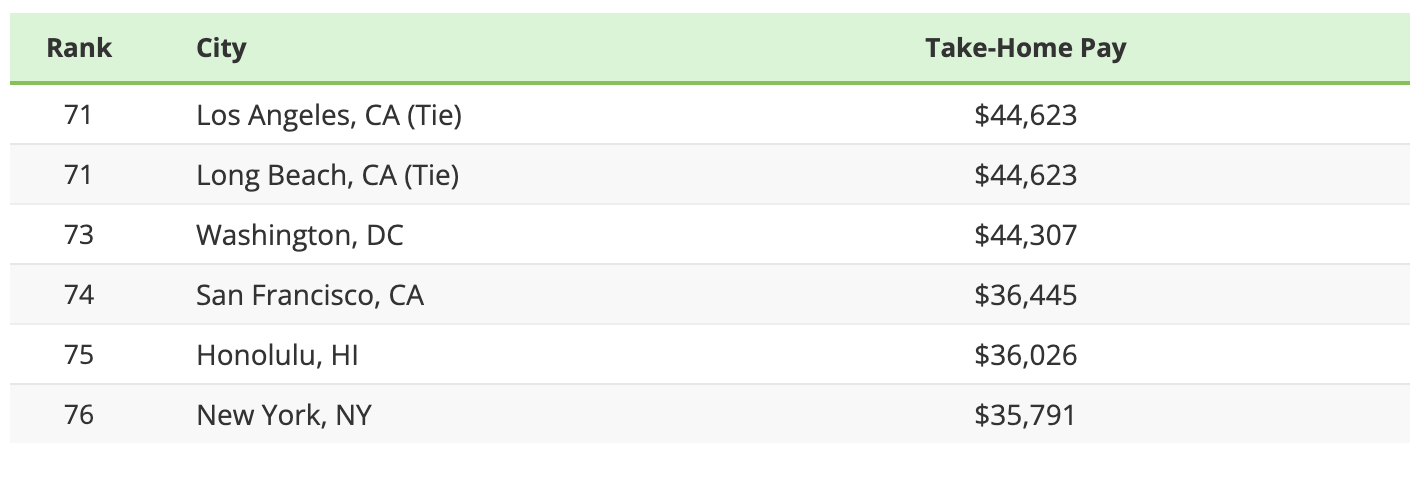Click the Rank column header
Viewport: 1424px width, 490px height.
click(78, 48)
